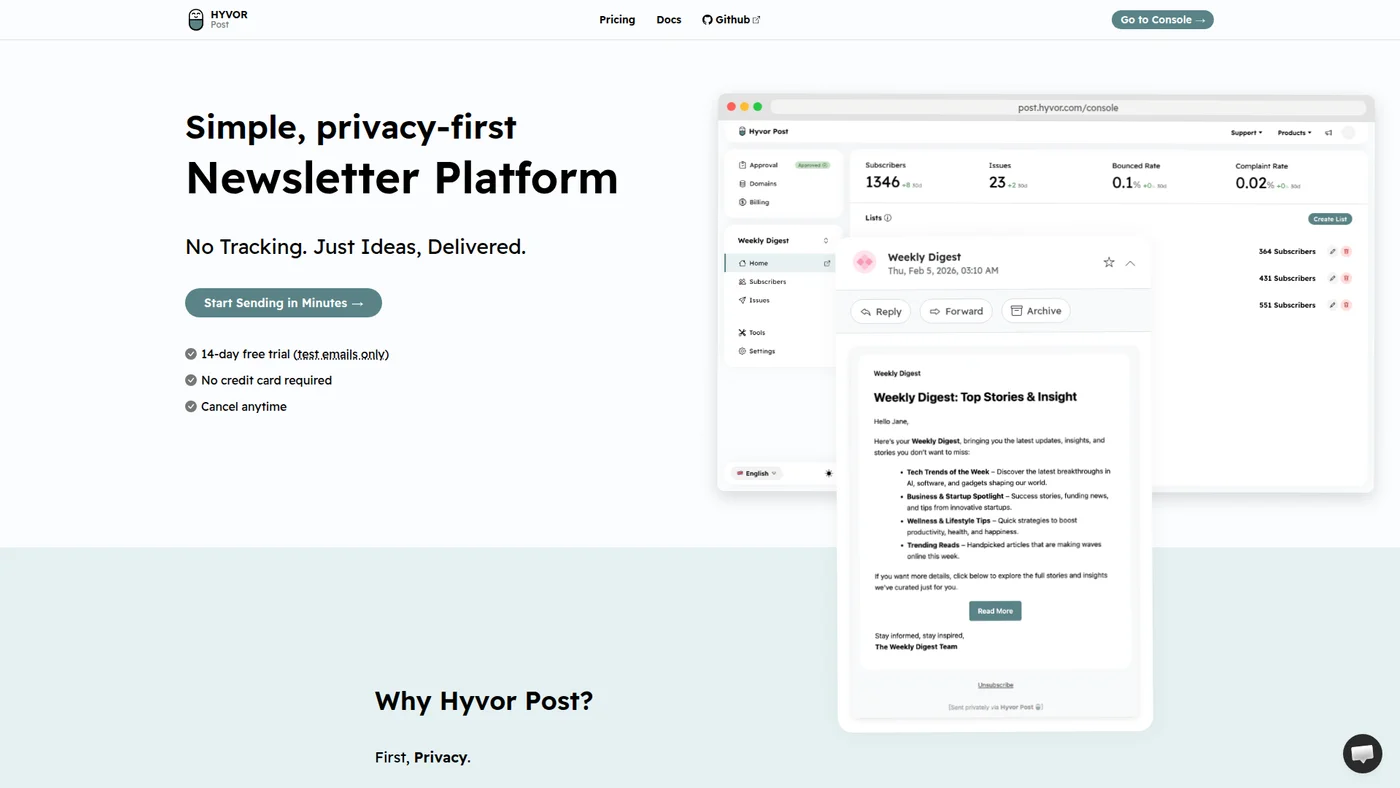The height and width of the screenshot is (788, 1400).
Task: Click the Bounced Rate 0.1% stat
Action: 1139,176
